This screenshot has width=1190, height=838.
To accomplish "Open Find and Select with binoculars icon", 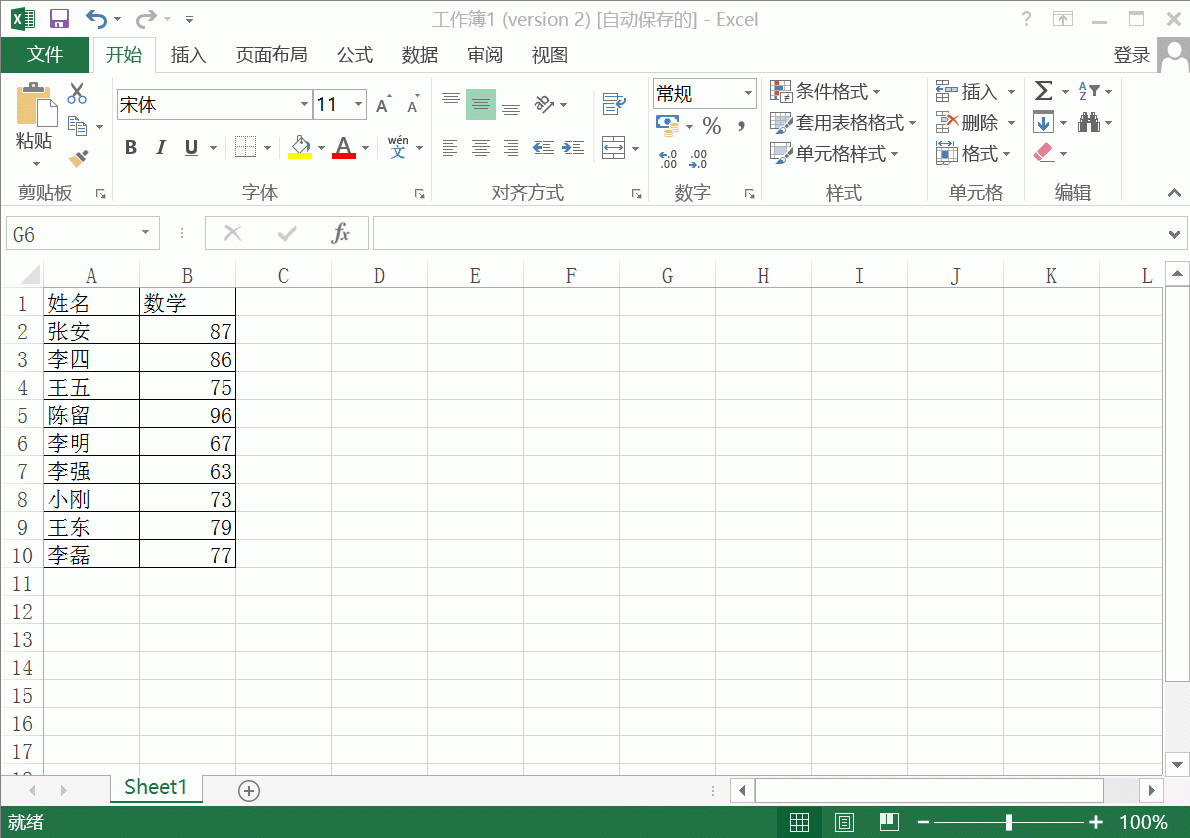I will pyautogui.click(x=1087, y=121).
